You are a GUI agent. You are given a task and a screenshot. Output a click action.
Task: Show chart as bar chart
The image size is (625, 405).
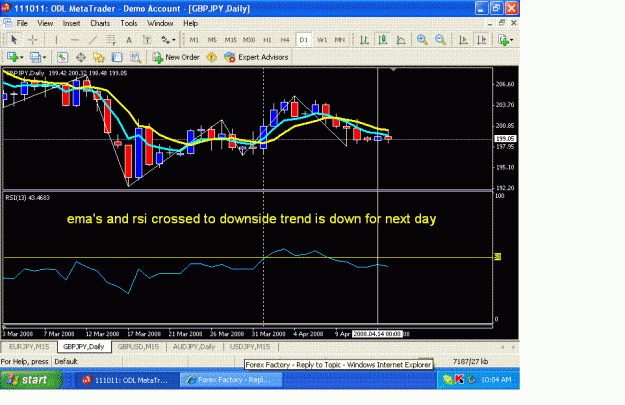pos(364,39)
